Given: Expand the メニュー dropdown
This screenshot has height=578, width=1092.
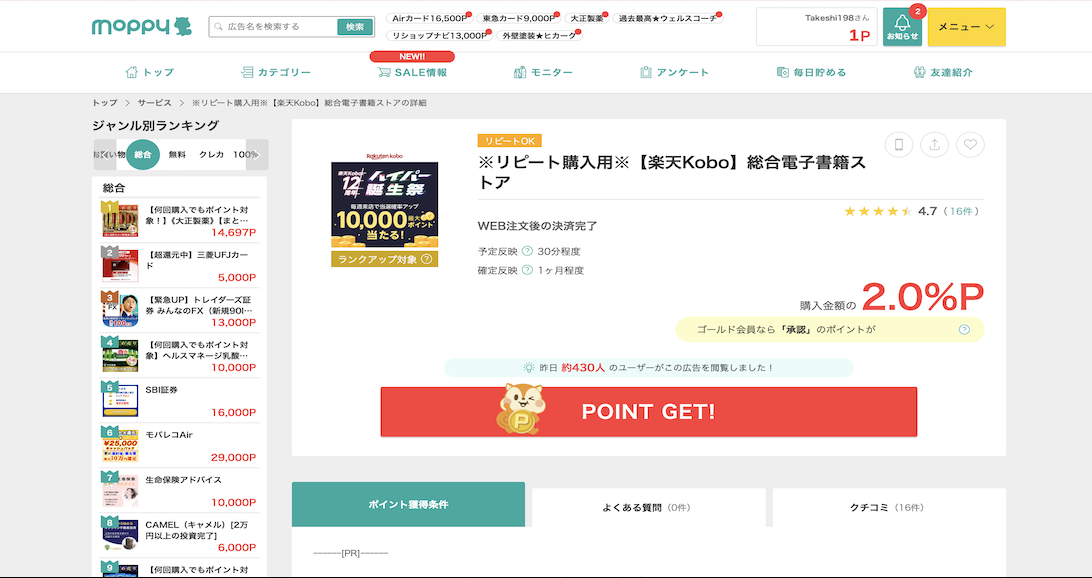Looking at the screenshot, I should (x=966, y=27).
